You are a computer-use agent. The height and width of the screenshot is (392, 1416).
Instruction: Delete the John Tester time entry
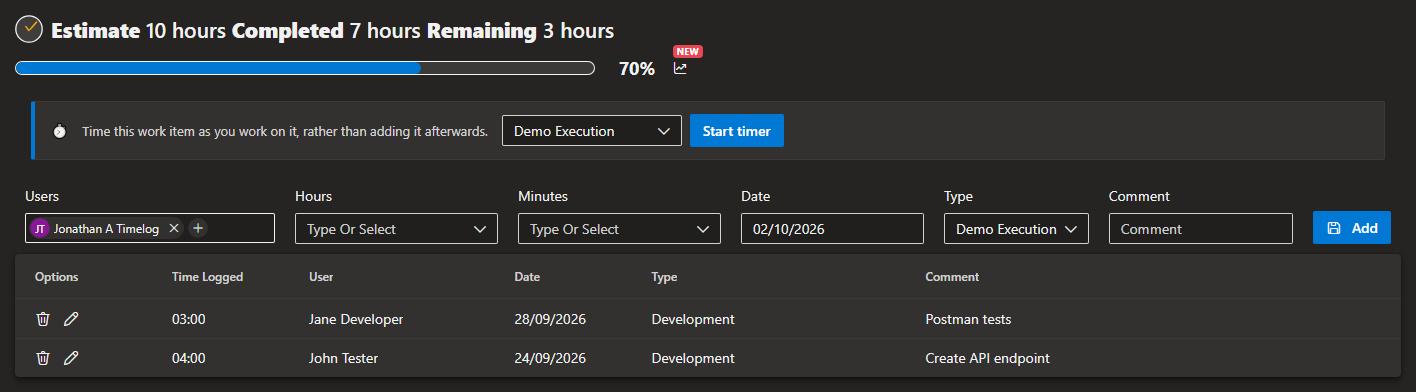tap(43, 358)
